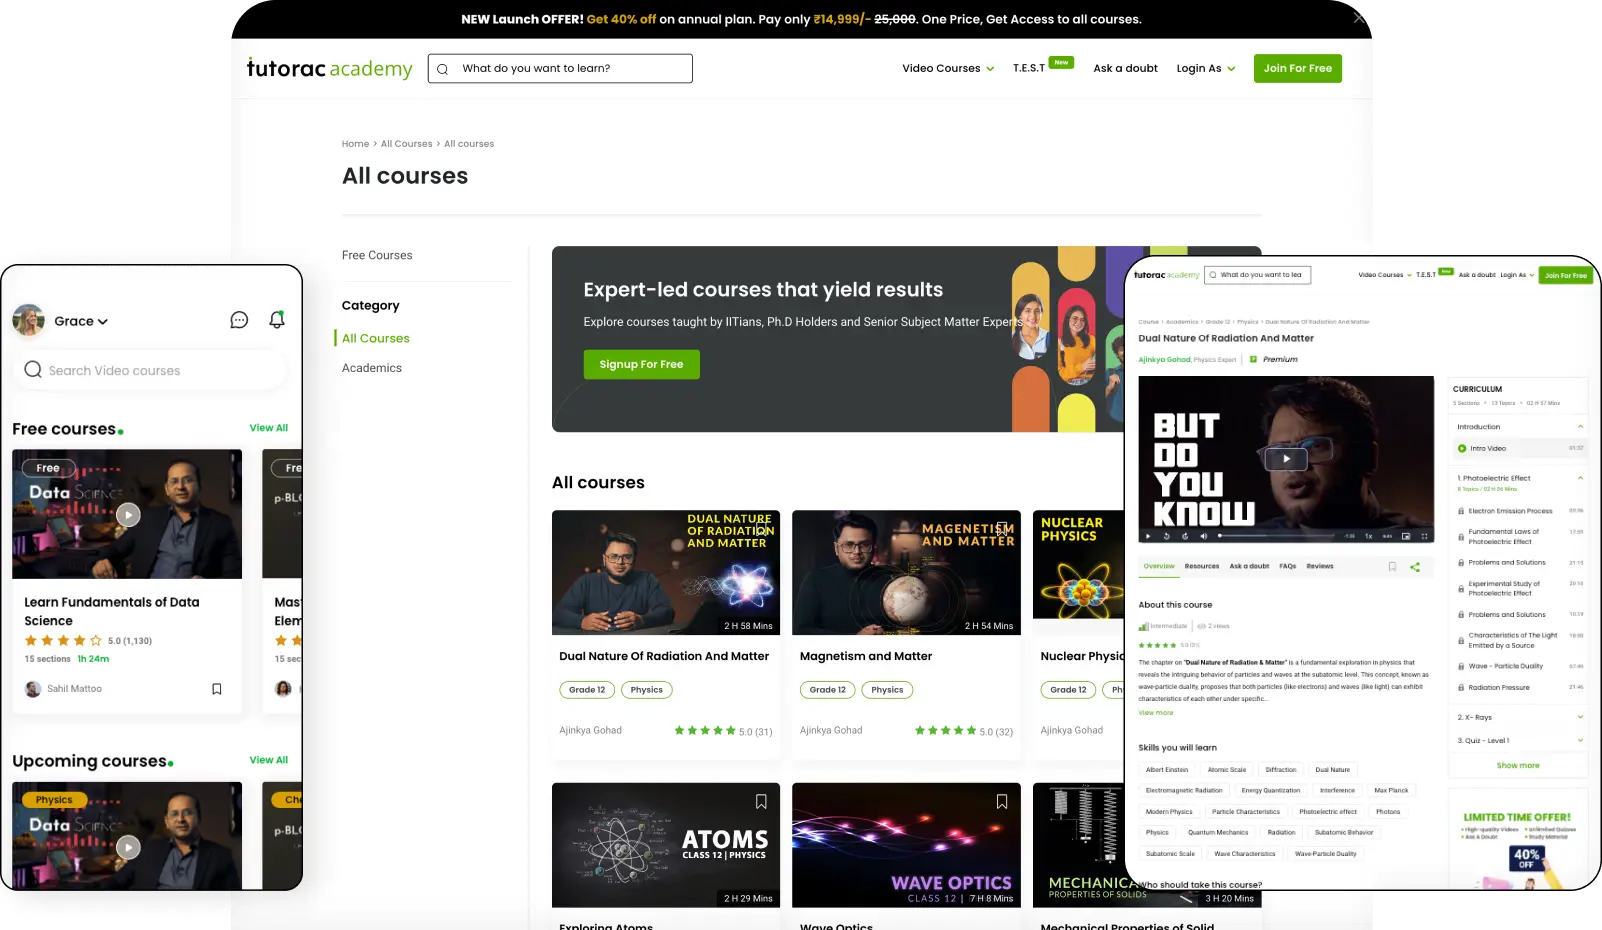Click the Signup For Free button
The image size is (1602, 930).
642,365
